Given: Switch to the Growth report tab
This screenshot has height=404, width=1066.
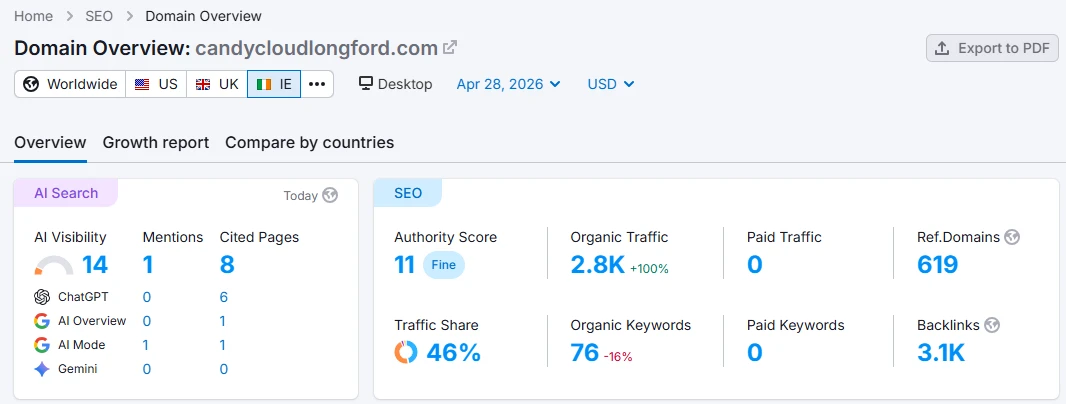Looking at the screenshot, I should click(x=156, y=143).
